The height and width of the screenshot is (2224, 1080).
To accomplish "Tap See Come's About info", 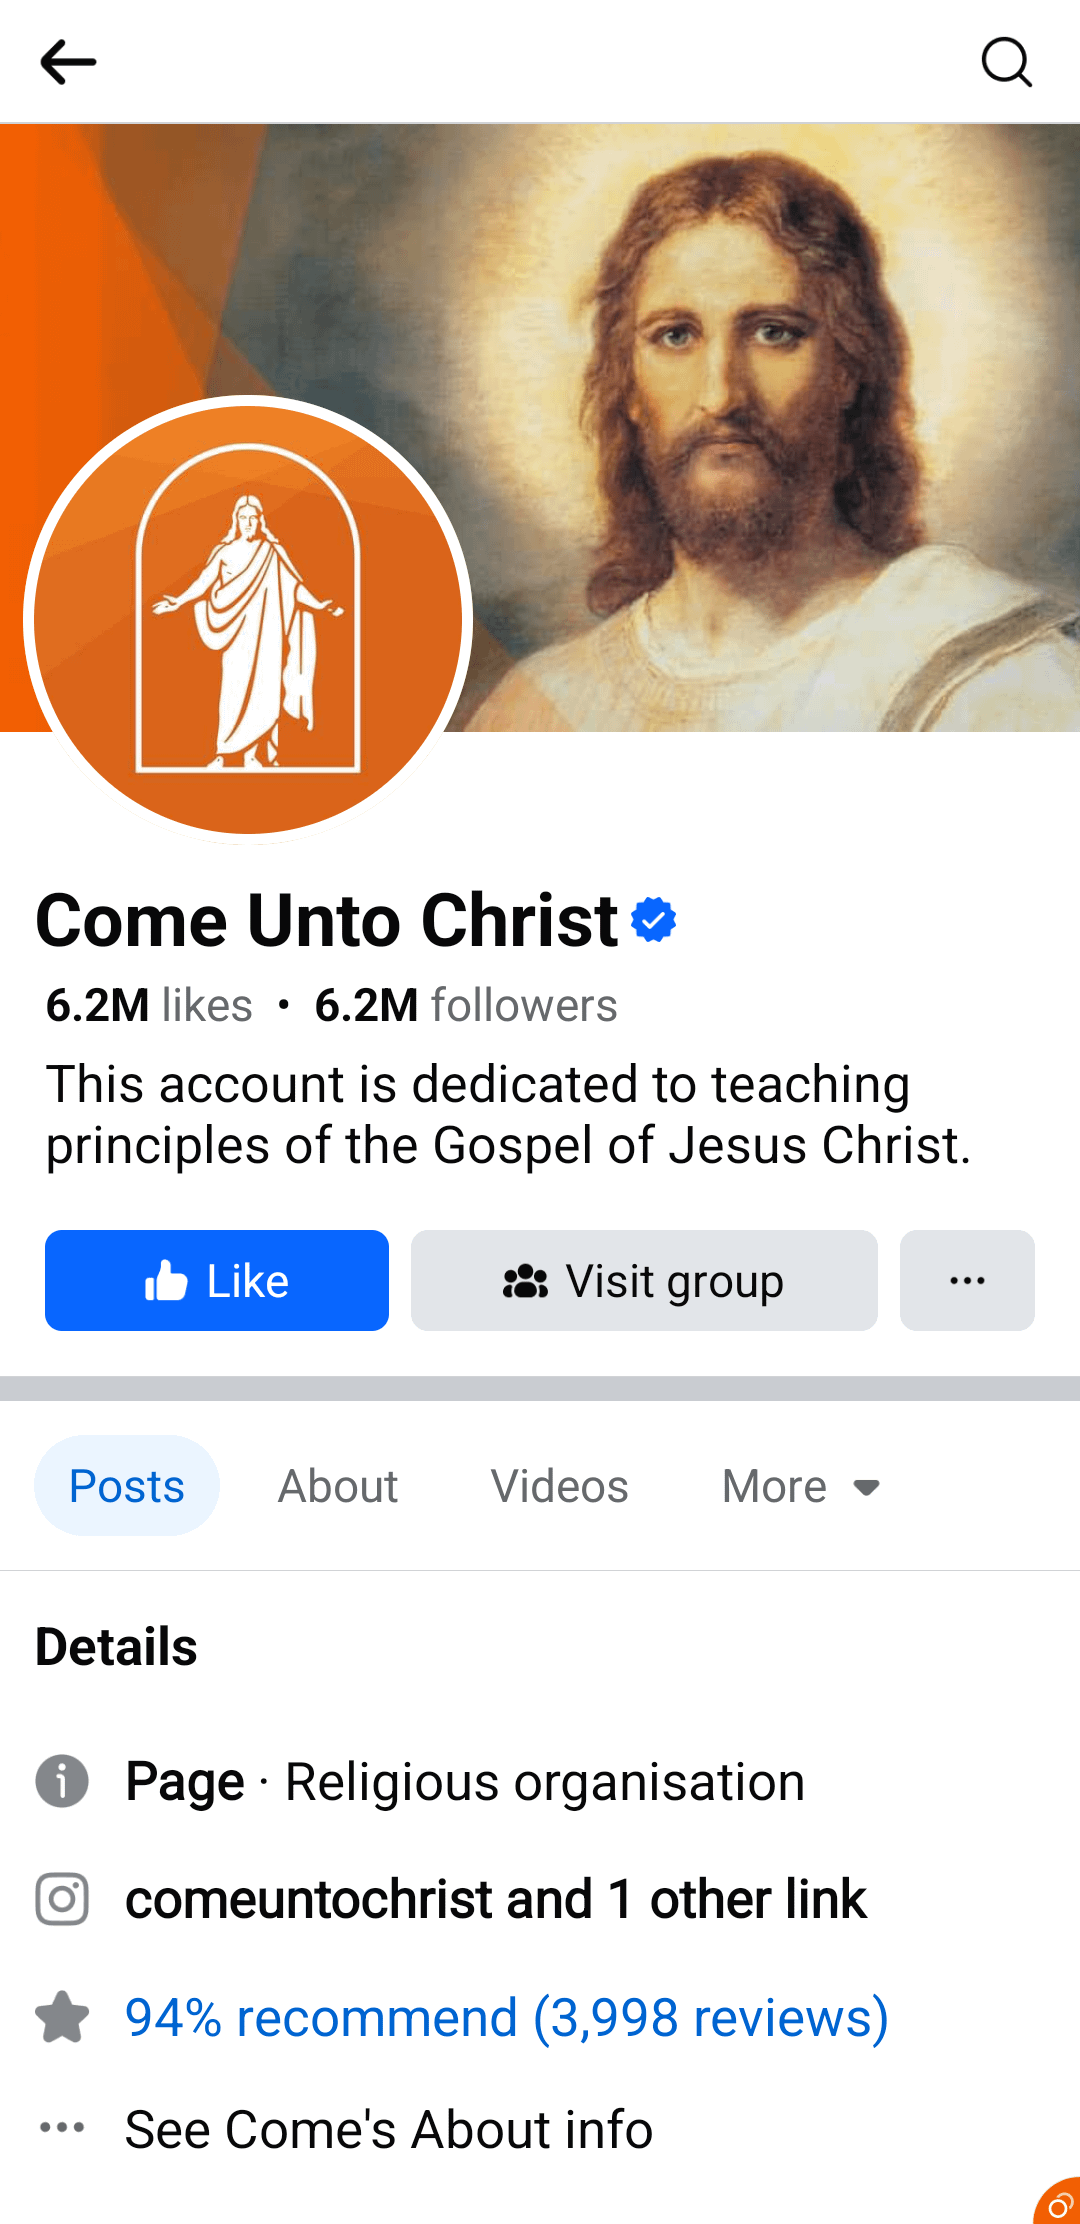I will pyautogui.click(x=388, y=2129).
